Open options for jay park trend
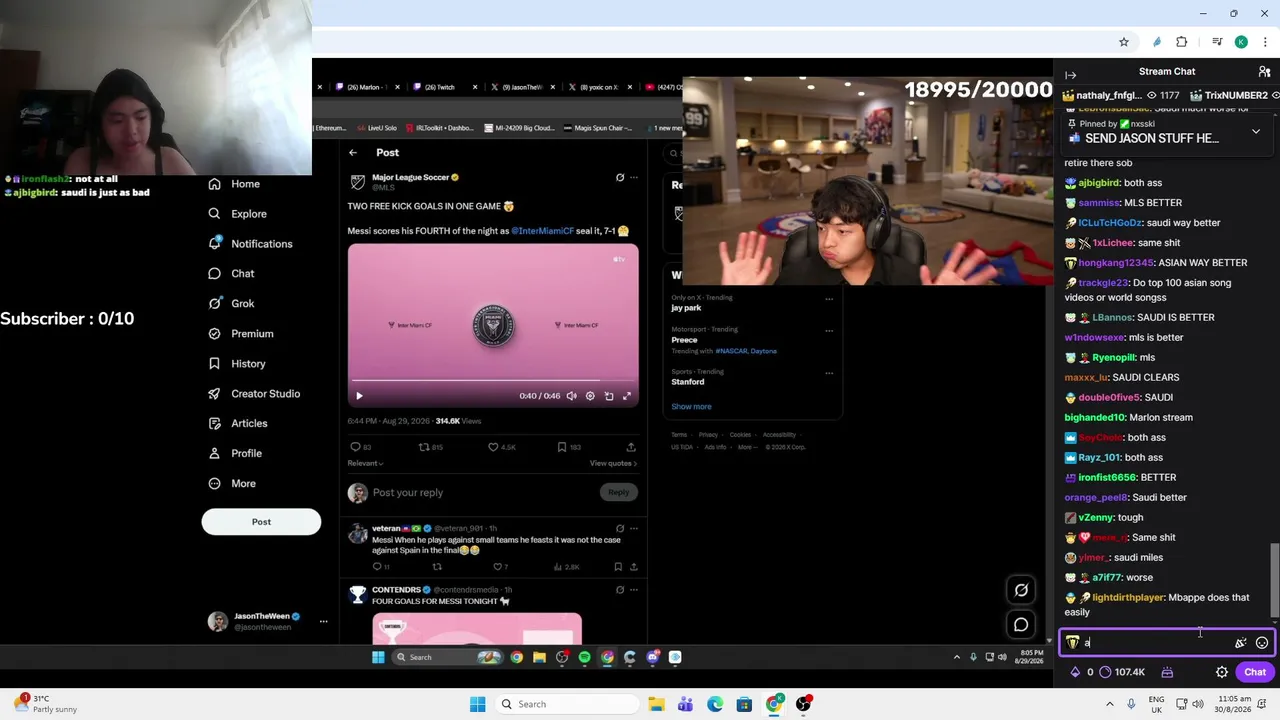 click(x=829, y=298)
